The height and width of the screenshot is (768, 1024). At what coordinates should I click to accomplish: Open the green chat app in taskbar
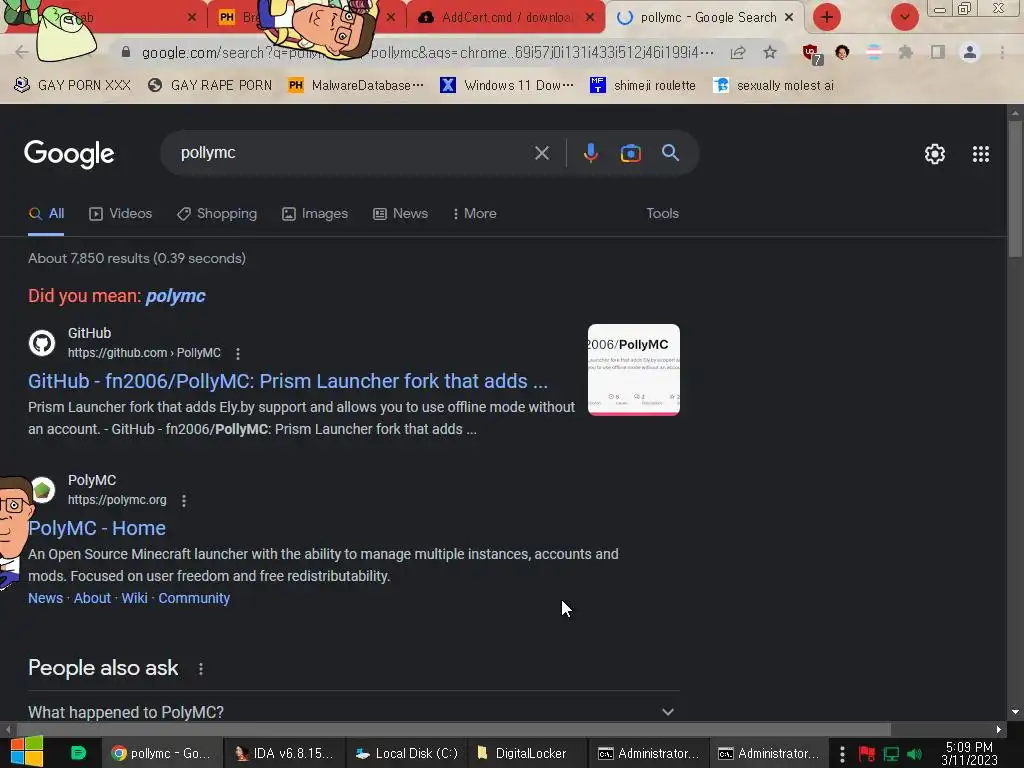78,753
